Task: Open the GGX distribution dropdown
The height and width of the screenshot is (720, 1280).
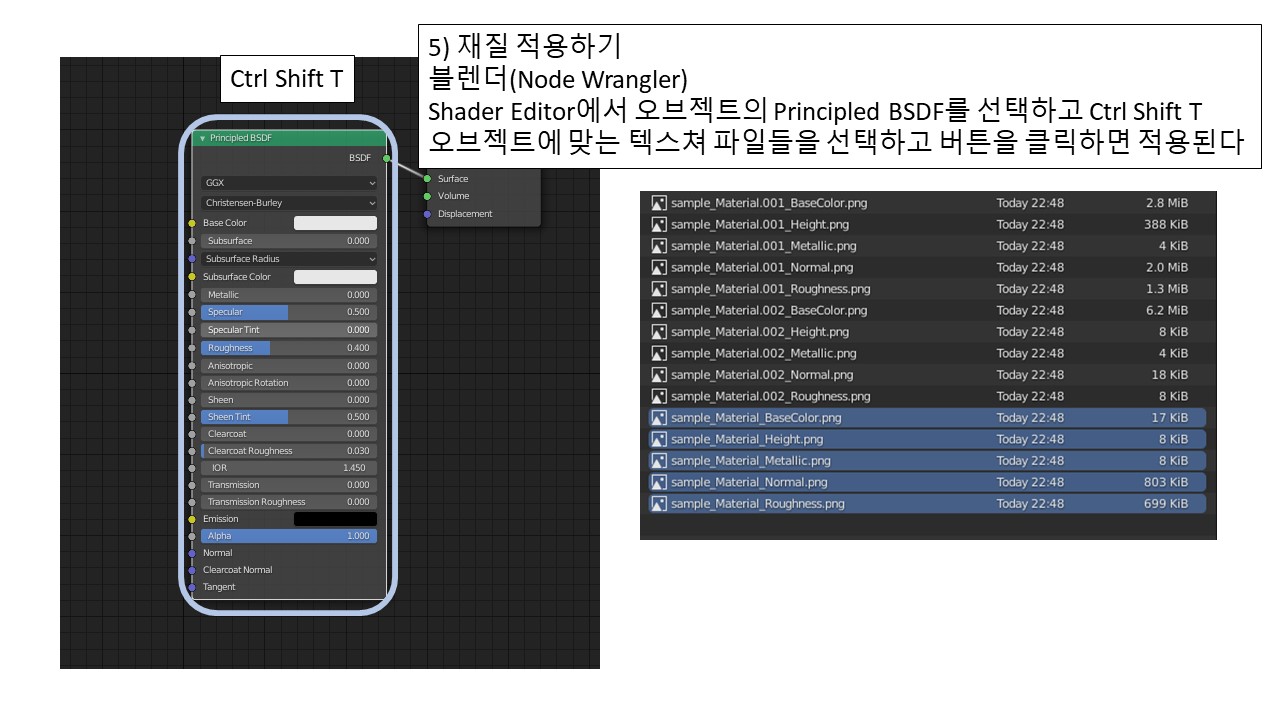Action: (x=289, y=183)
